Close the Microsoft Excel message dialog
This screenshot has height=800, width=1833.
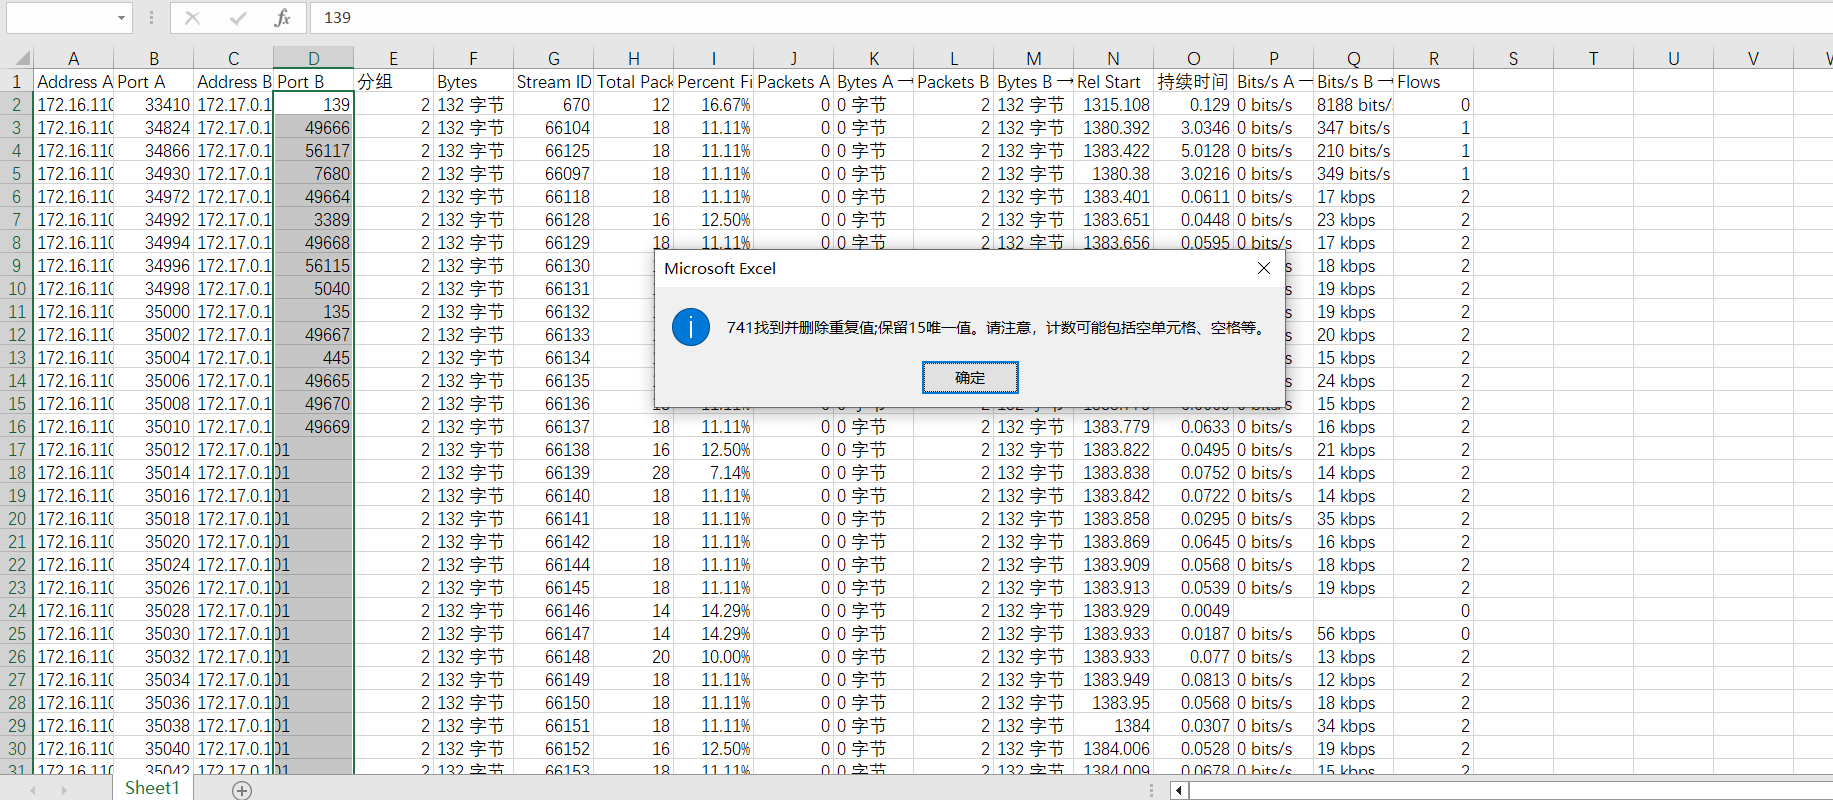(x=1264, y=268)
